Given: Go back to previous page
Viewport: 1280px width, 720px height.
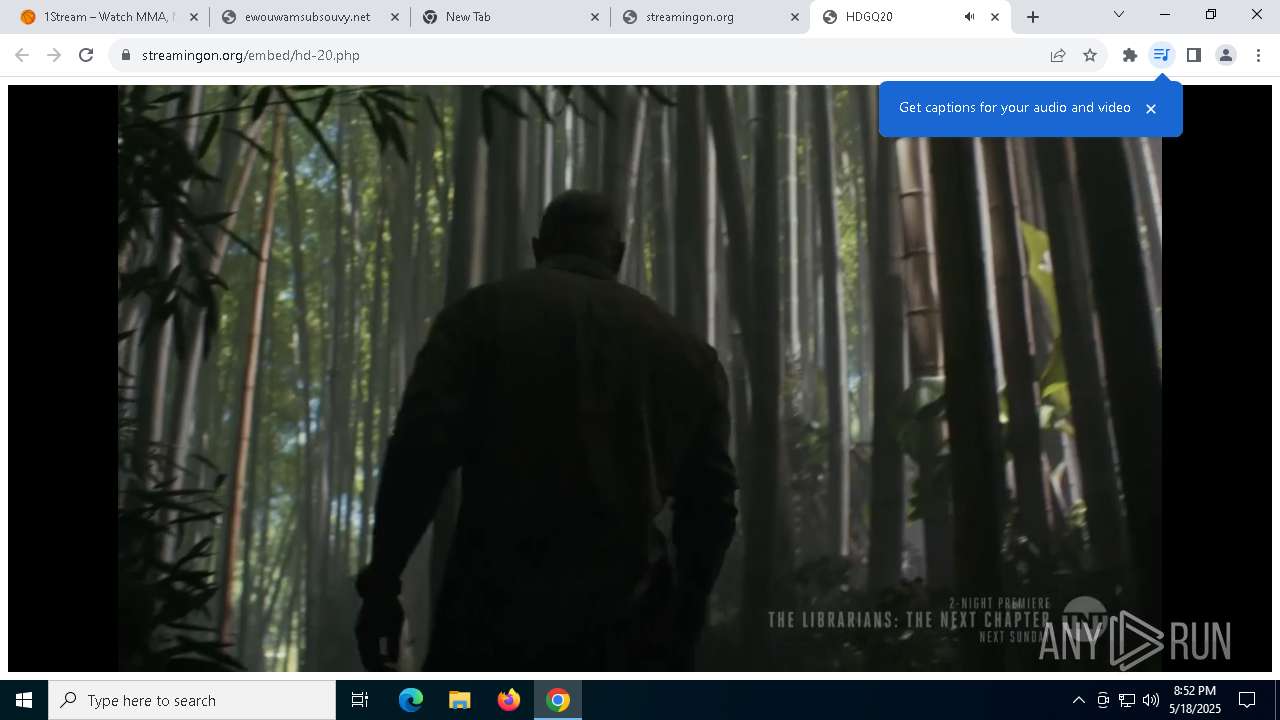Looking at the screenshot, I should (22, 55).
